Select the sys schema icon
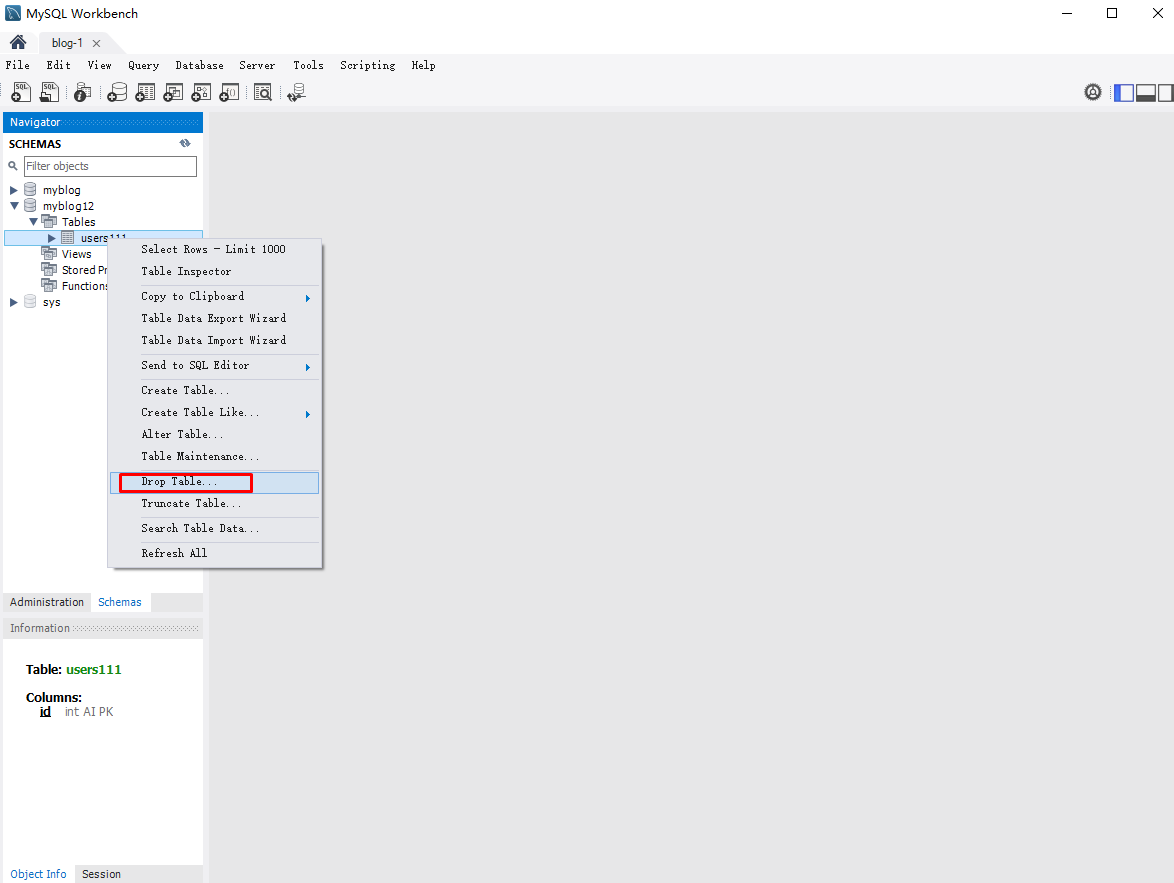The height and width of the screenshot is (883, 1174). (x=30, y=302)
